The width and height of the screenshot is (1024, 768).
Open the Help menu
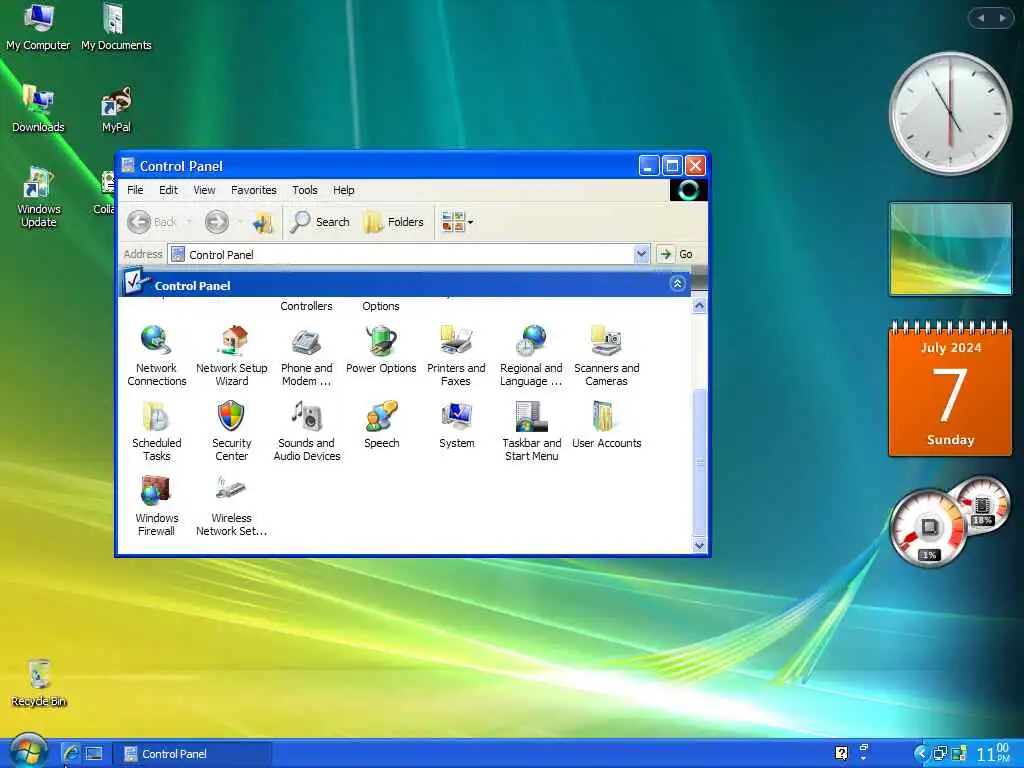(344, 190)
